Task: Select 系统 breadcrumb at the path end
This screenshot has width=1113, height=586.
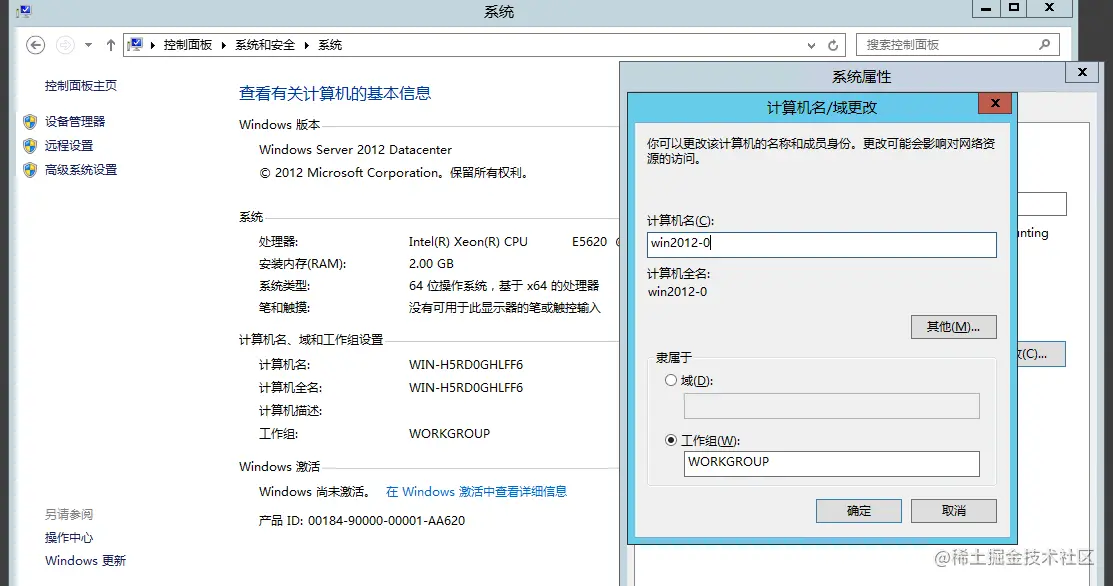Action: [x=330, y=45]
